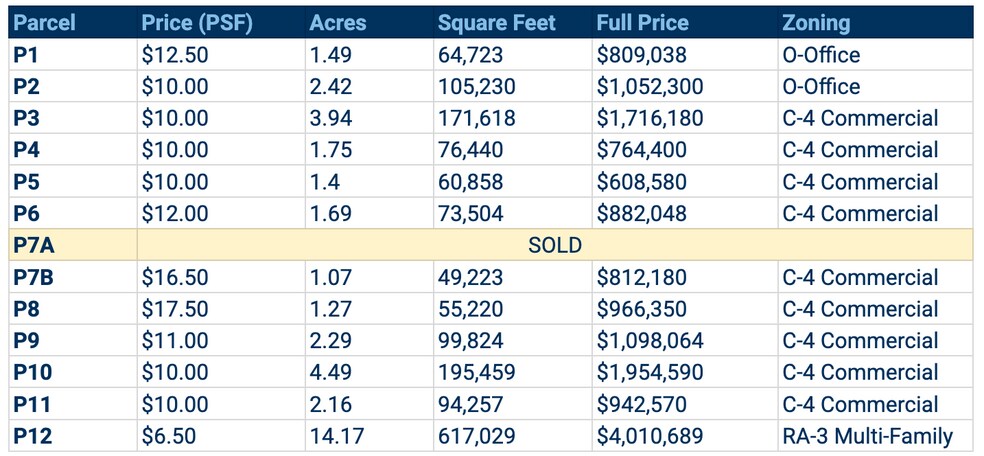Click the $12.00 price cell for P6
This screenshot has height=456, width=984.
(x=175, y=213)
